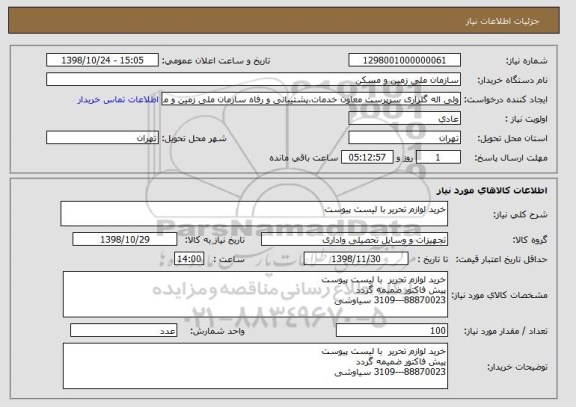Click the ایجاد کننده درخواست label
Viewport: 576px width, 407px height.
point(506,100)
